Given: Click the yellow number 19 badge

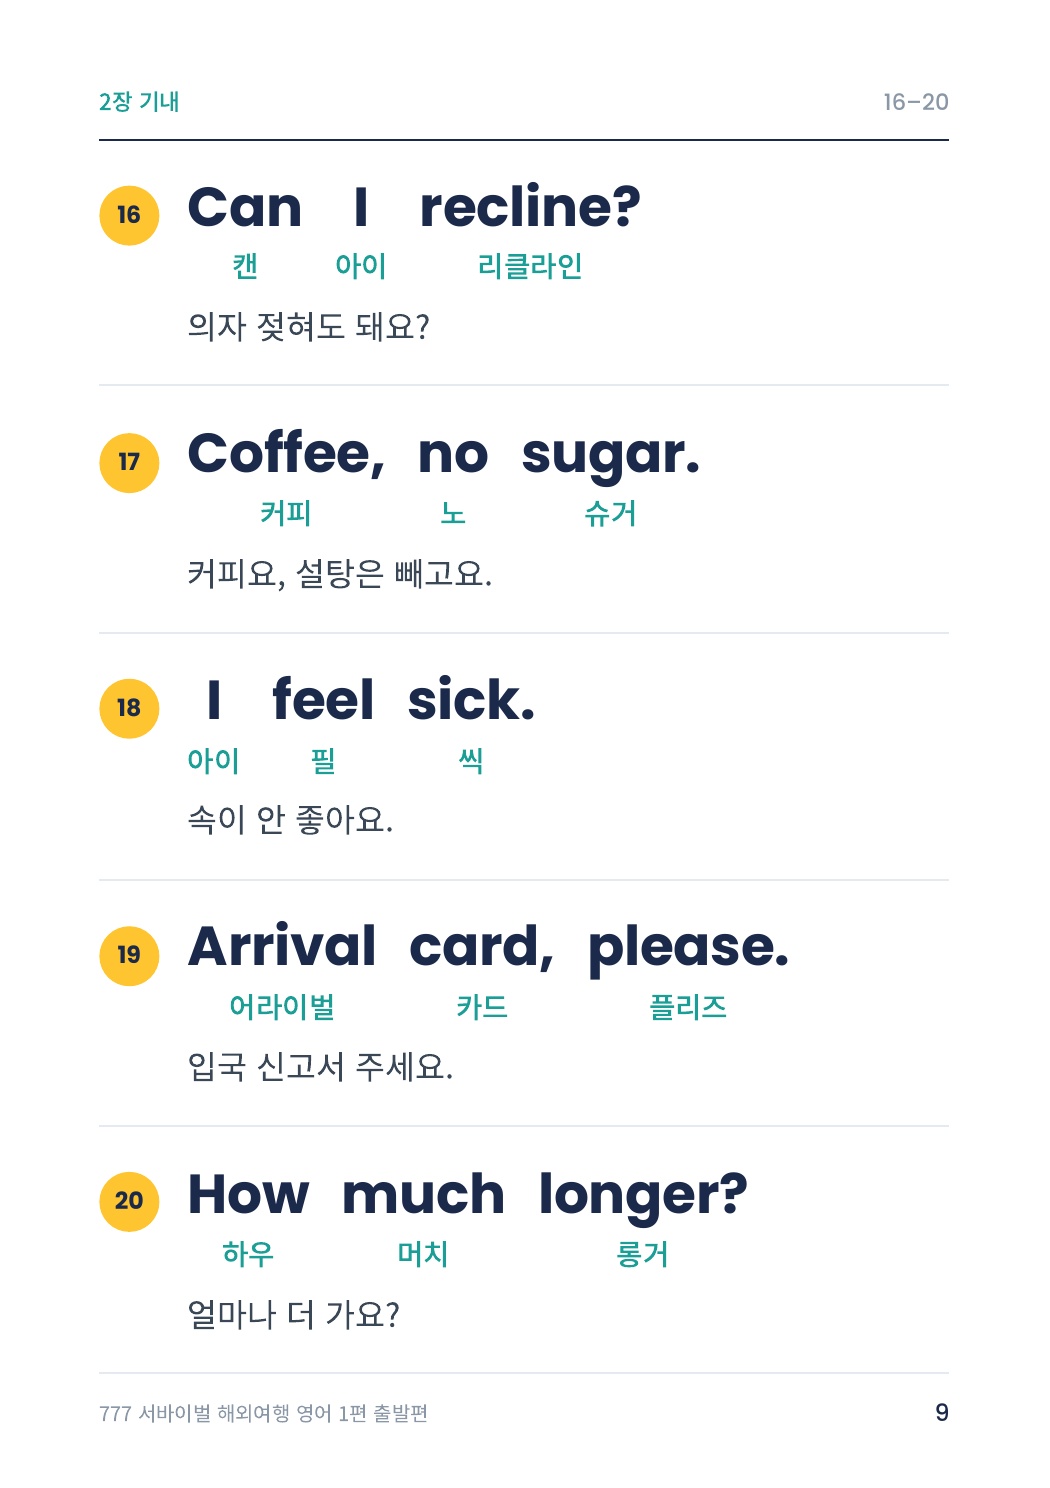Looking at the screenshot, I should [129, 955].
